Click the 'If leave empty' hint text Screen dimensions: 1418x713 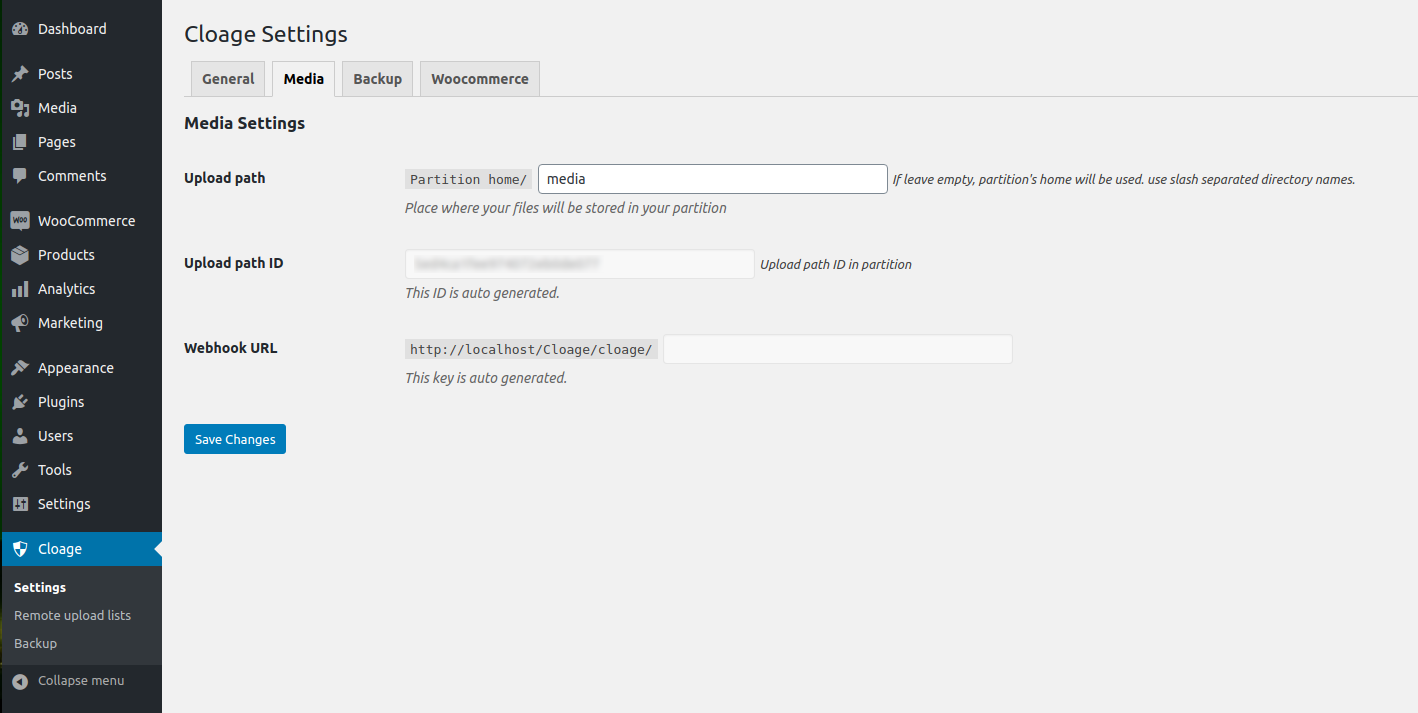pos(1124,180)
